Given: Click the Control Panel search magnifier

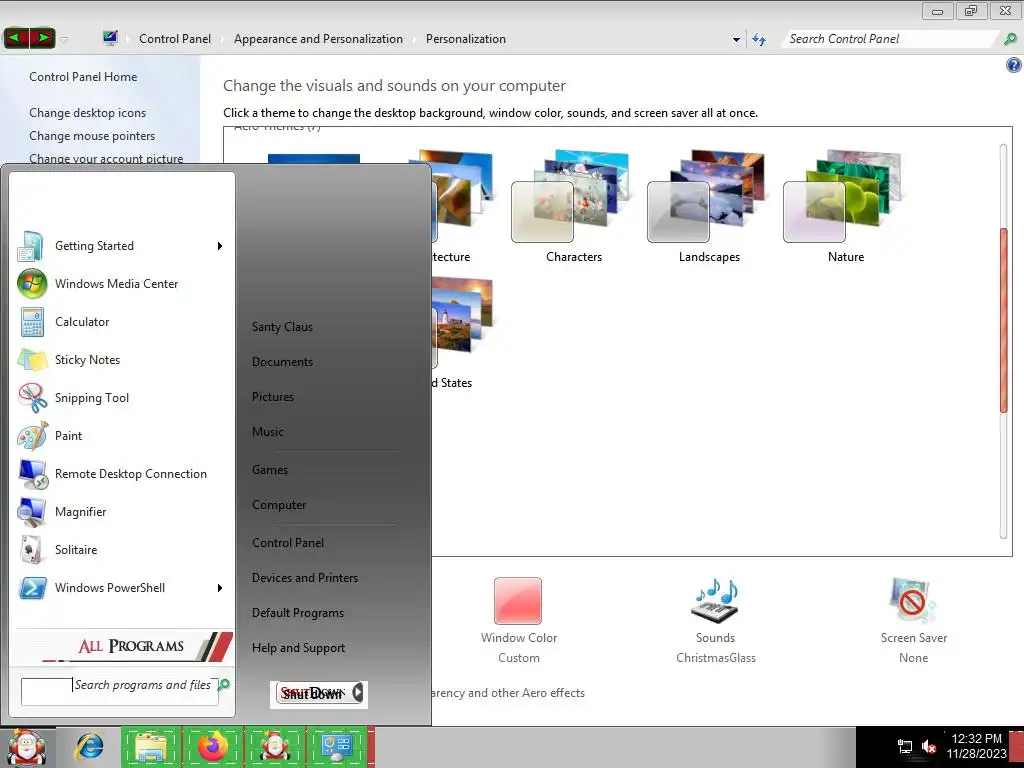Looking at the screenshot, I should click(x=1010, y=39).
